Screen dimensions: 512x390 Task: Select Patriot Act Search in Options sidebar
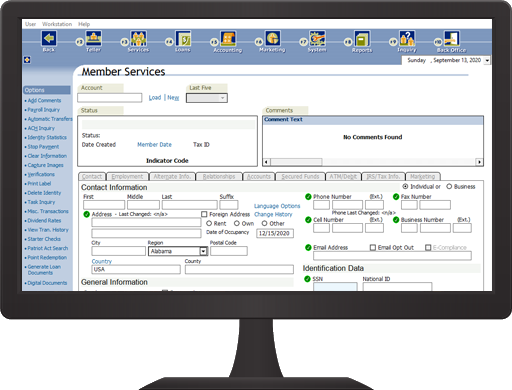47,248
